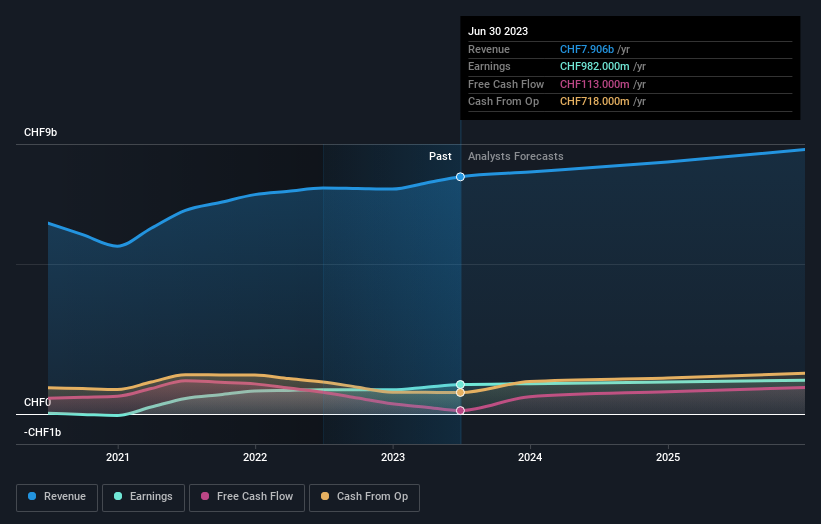Click the CHF9b y-axis label
The width and height of the screenshot is (821, 524).
pyautogui.click(x=40, y=132)
